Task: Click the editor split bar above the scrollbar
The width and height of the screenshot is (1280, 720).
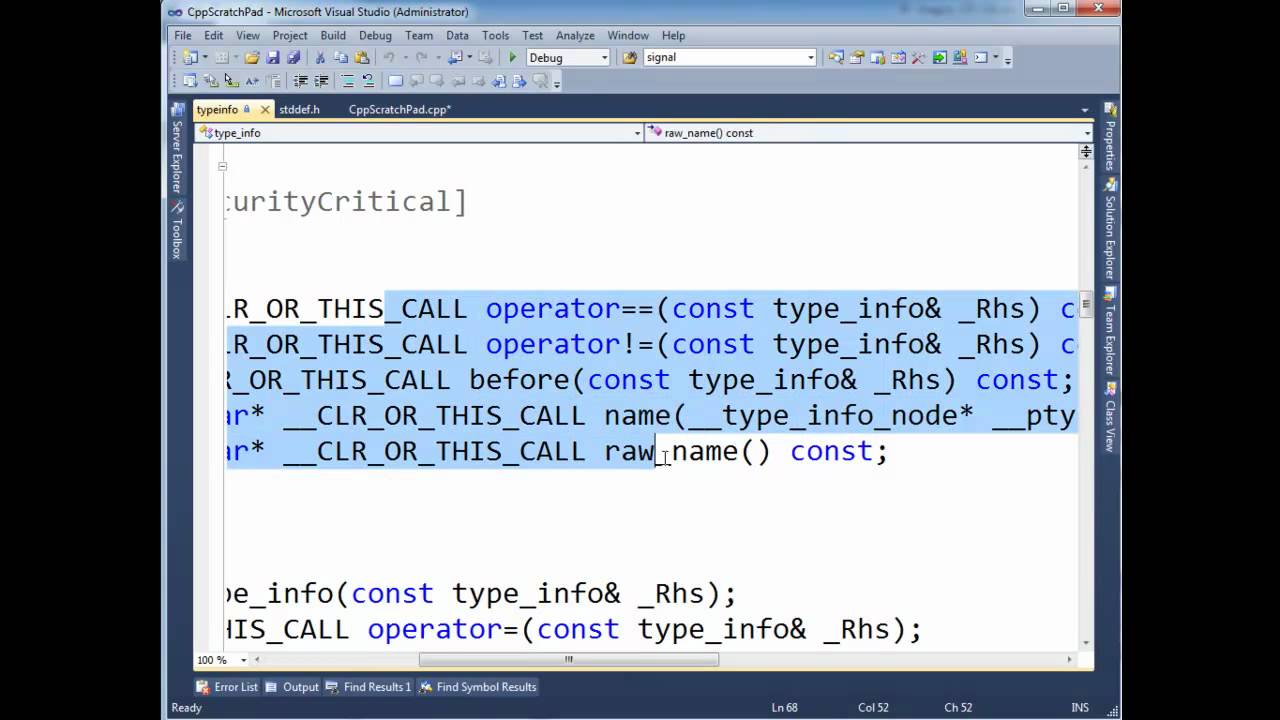Action: click(1086, 152)
